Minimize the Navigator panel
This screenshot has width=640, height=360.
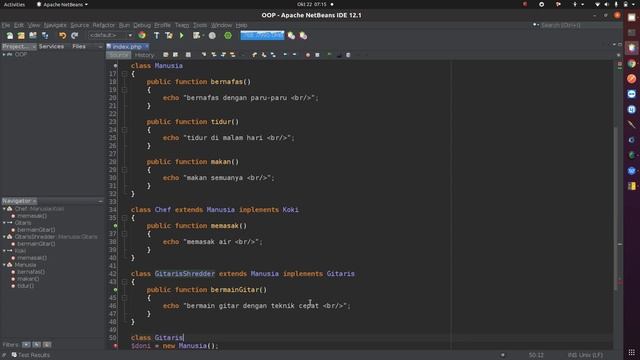coord(100,201)
